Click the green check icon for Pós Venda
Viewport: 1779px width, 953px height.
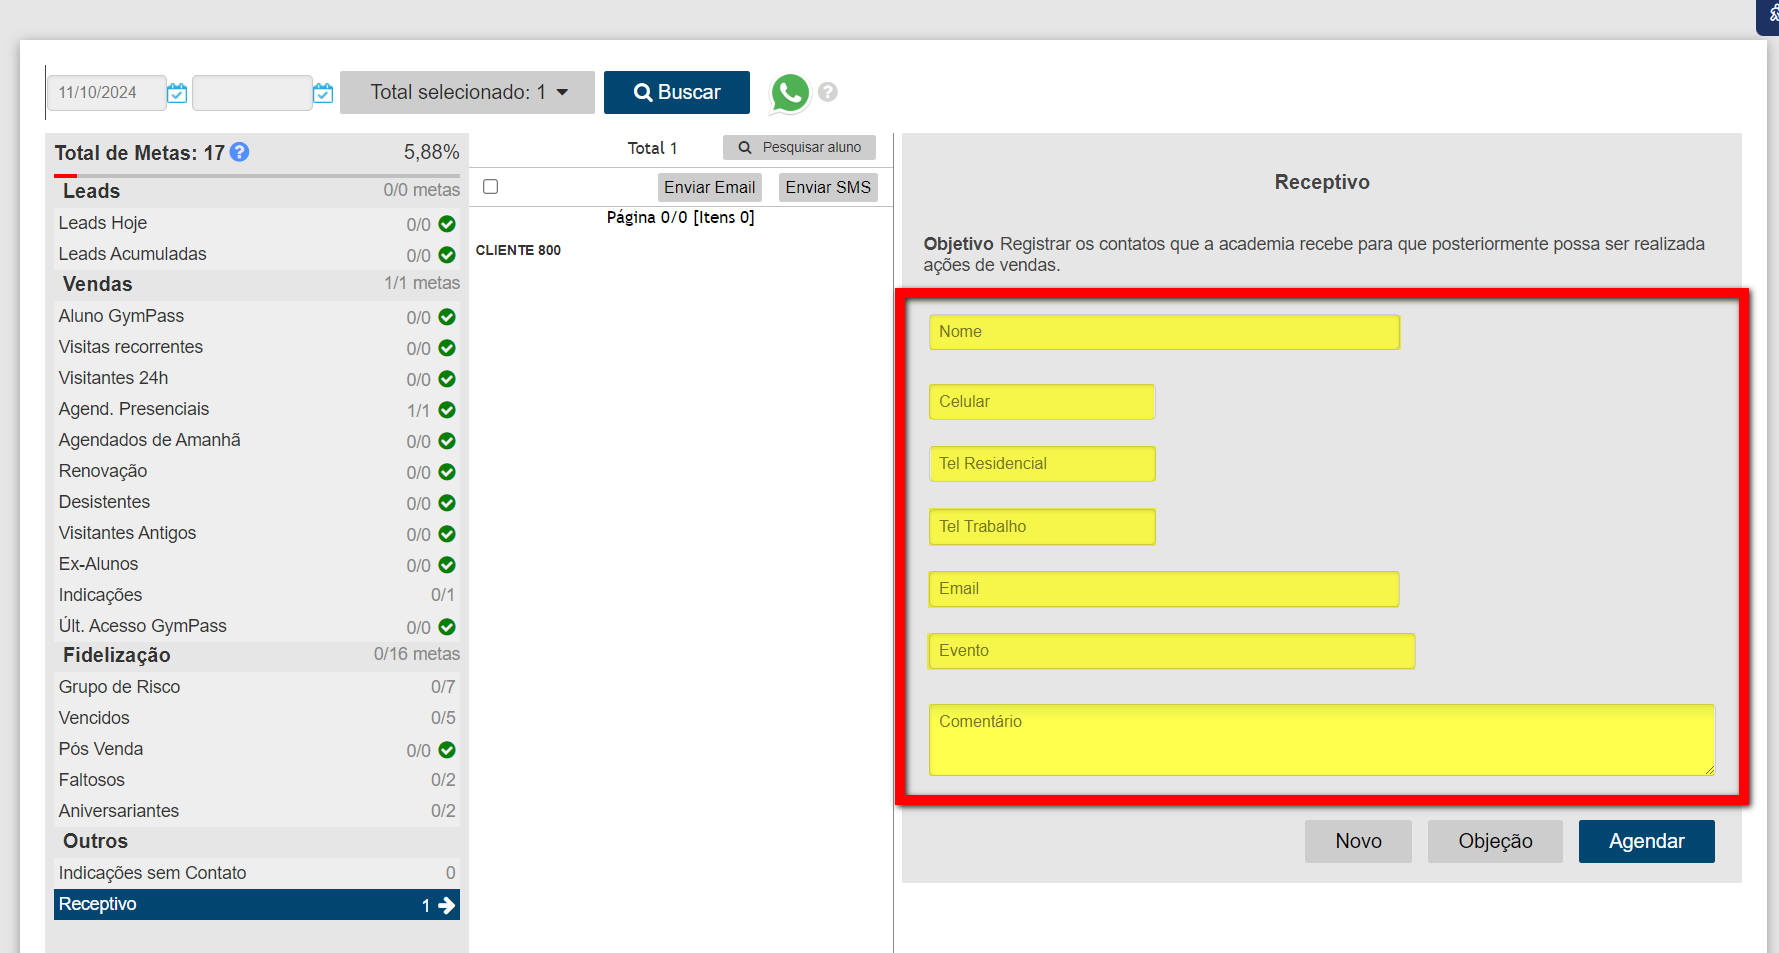pyautogui.click(x=447, y=750)
